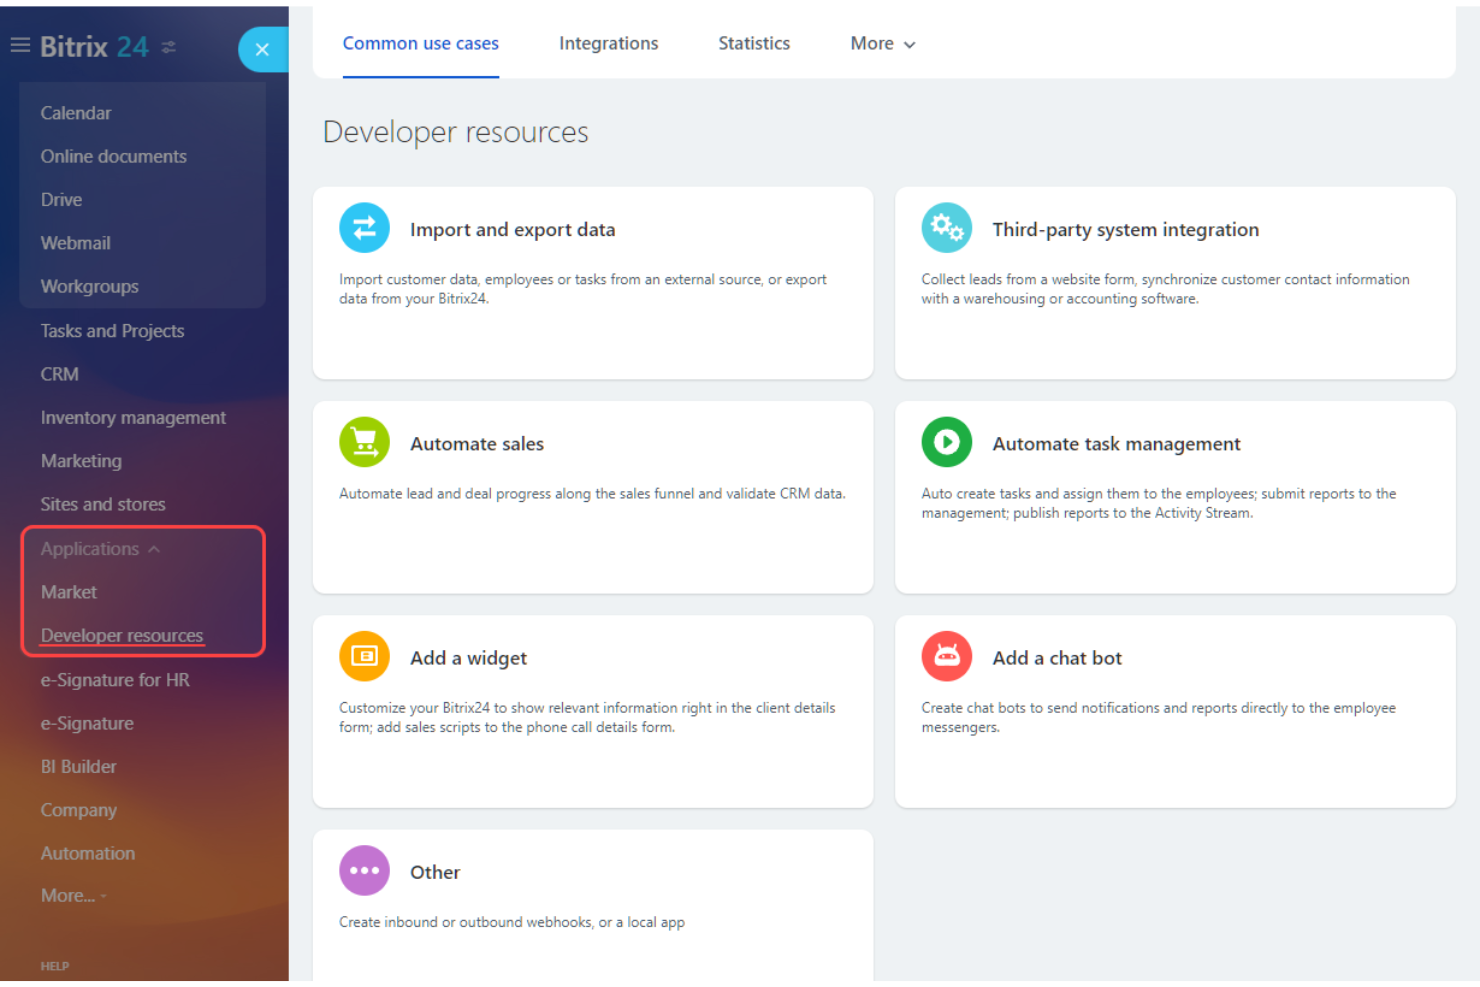
Task: Expand the More... item in left sidebar
Action: [73, 896]
